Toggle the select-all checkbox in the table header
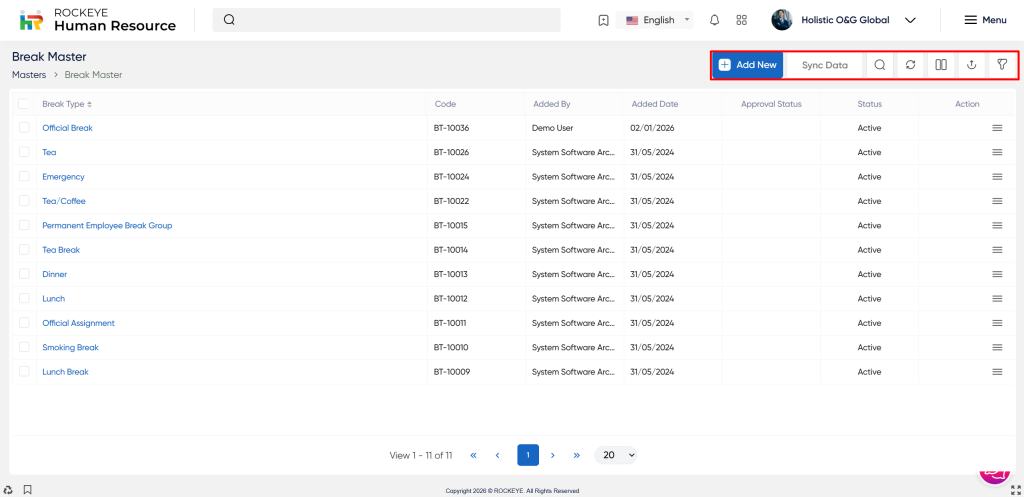Viewport: 1024px width, 497px height. coord(24,104)
